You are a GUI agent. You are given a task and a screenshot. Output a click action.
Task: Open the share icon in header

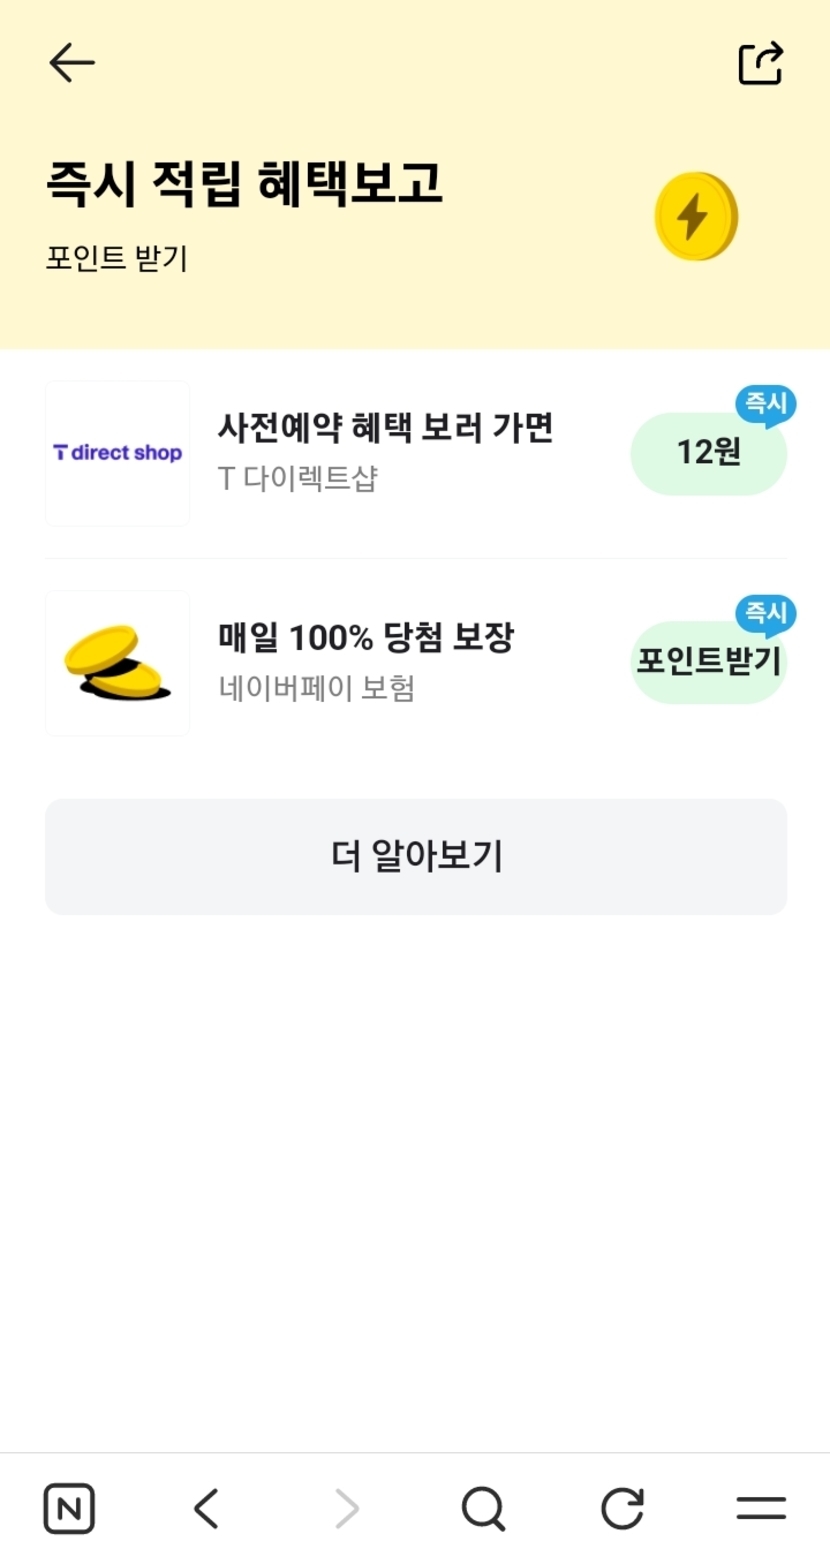pyautogui.click(x=760, y=63)
